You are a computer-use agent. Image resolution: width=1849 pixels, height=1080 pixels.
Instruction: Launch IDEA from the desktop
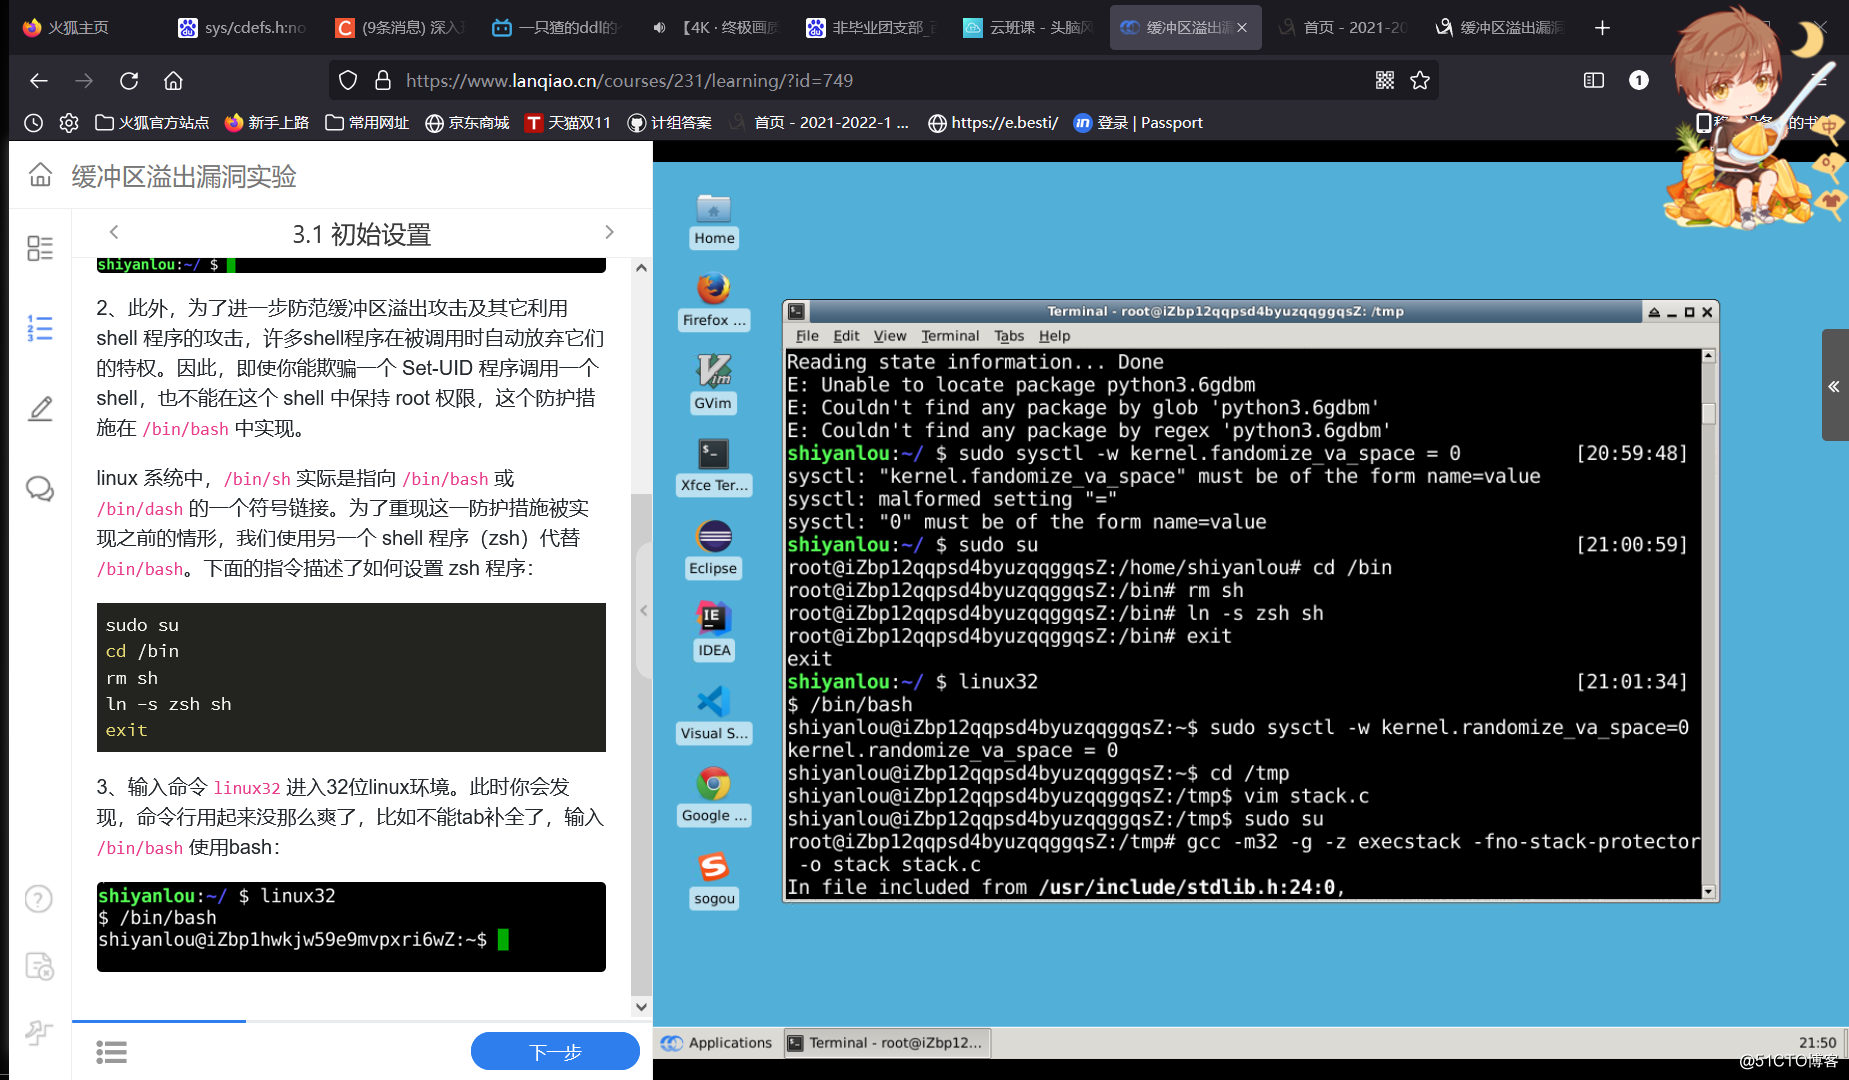tap(714, 632)
